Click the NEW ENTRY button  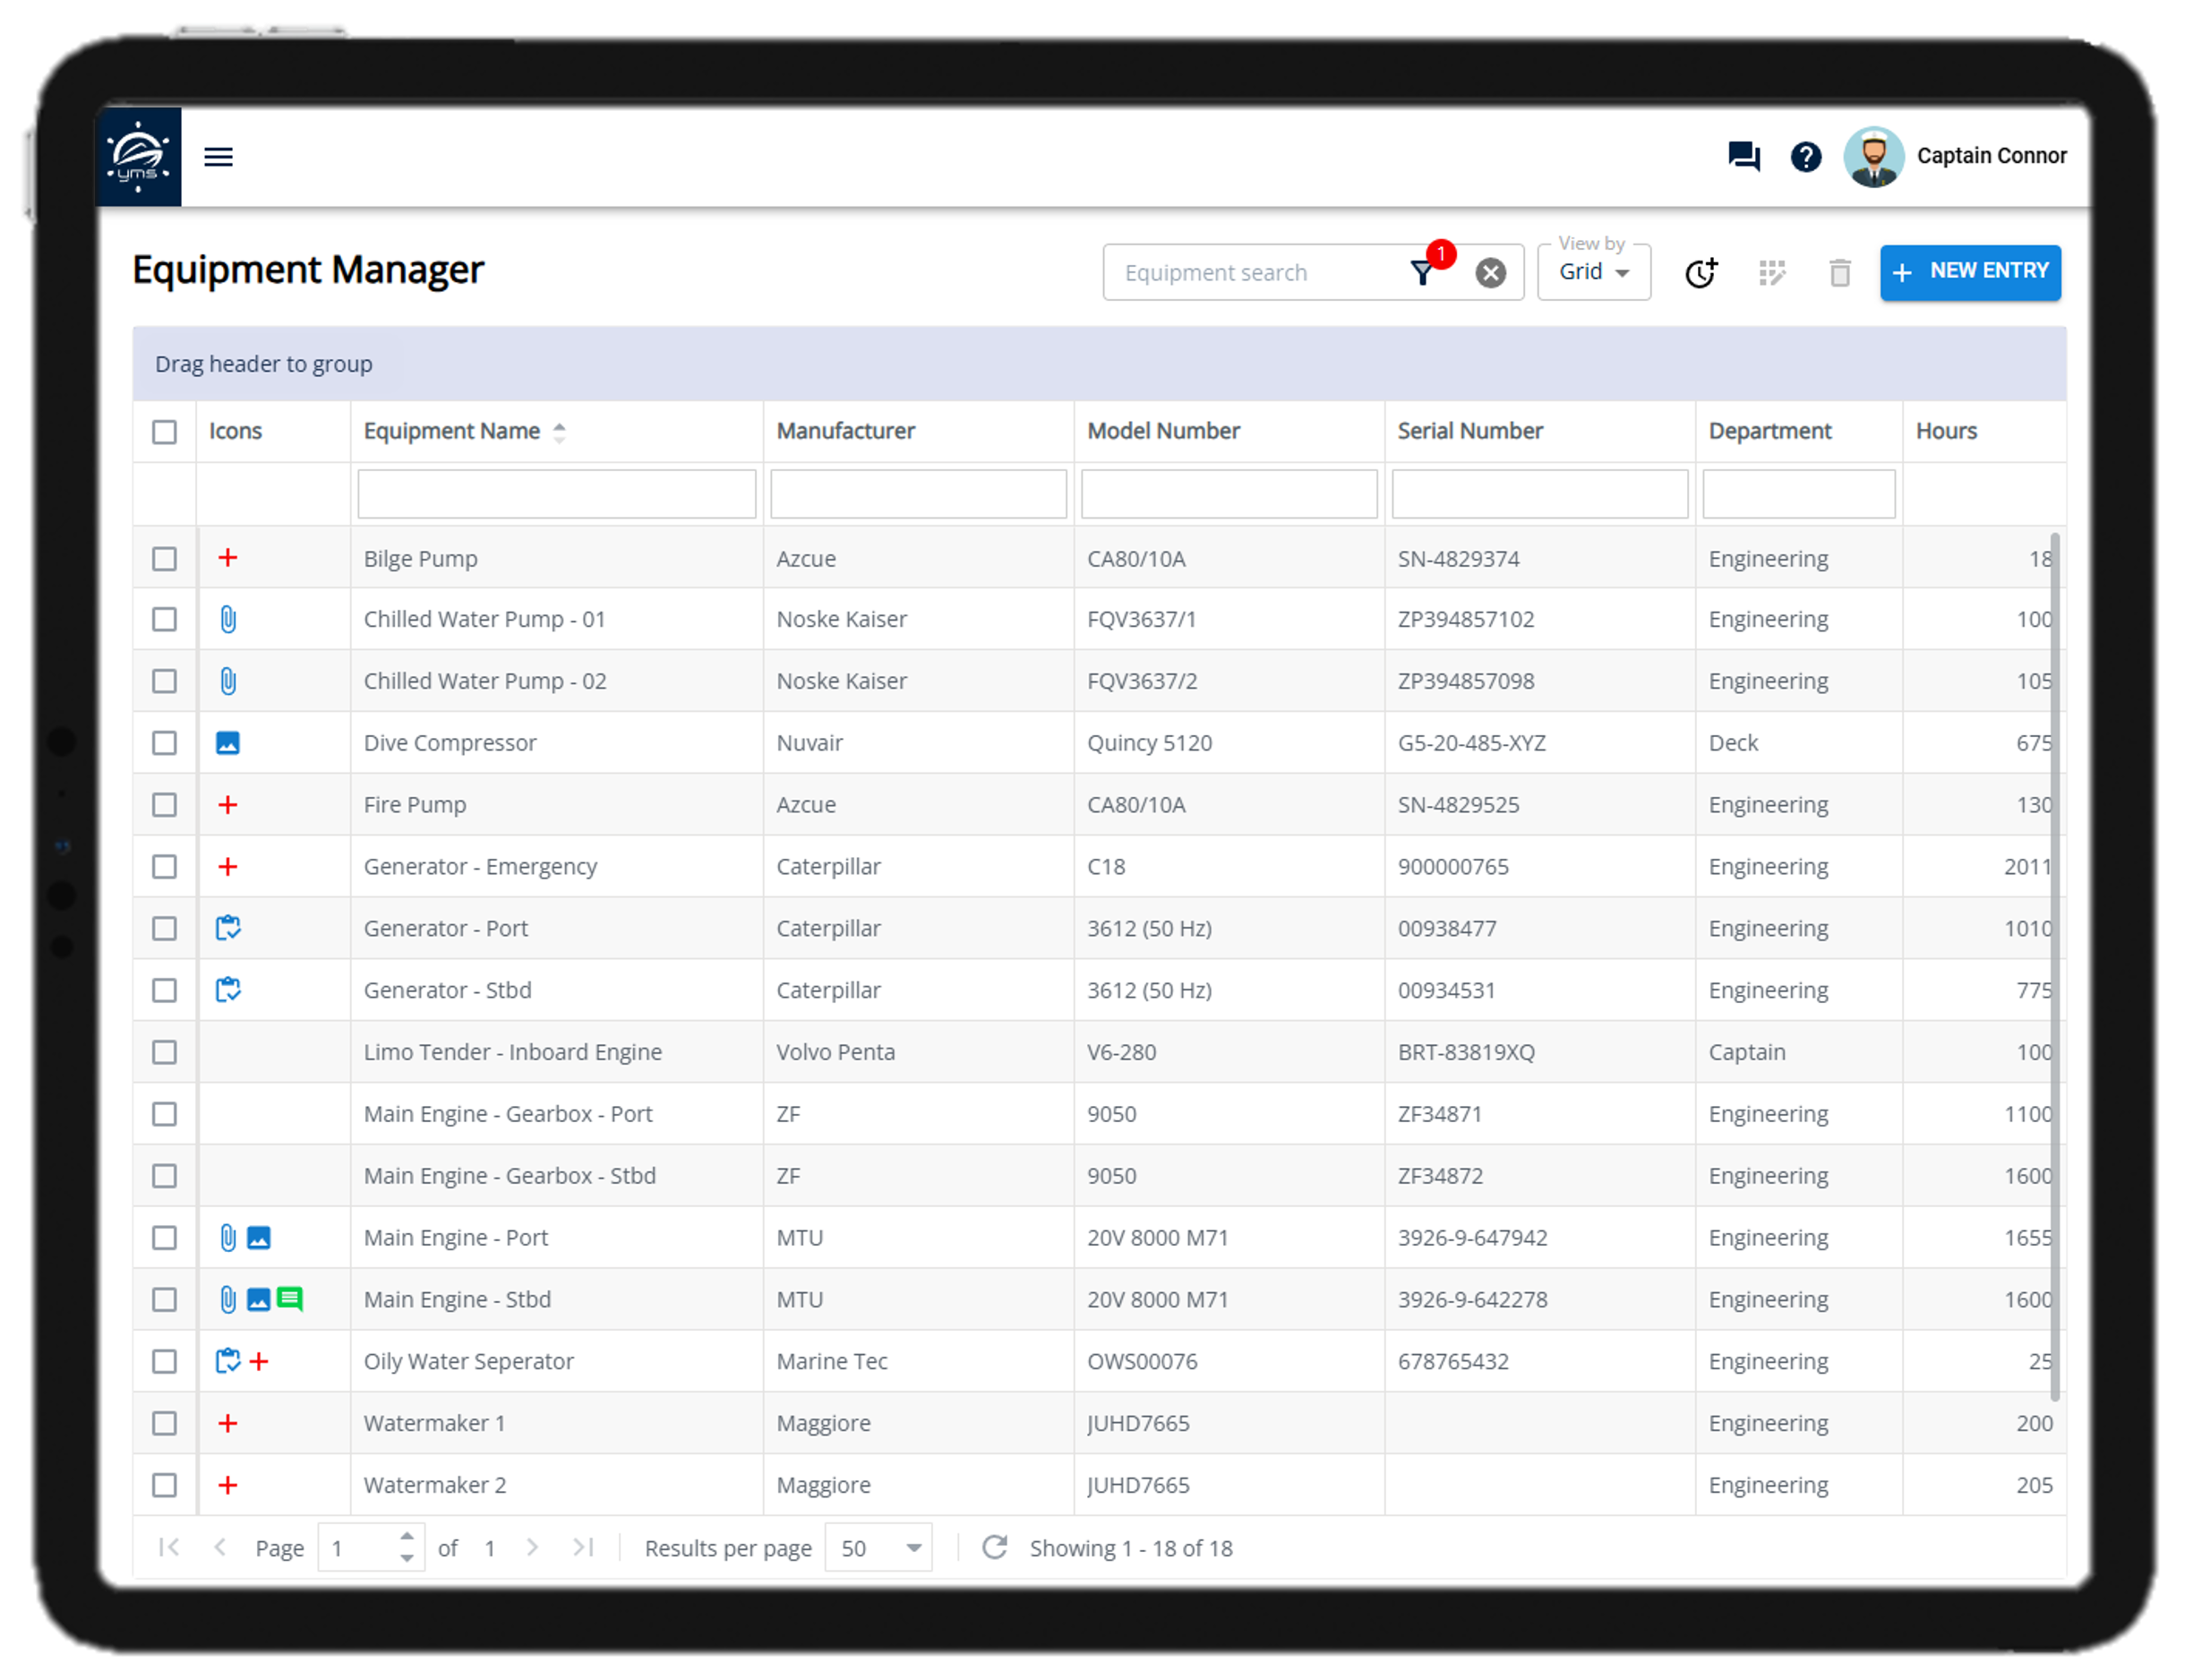pyautogui.click(x=1969, y=272)
